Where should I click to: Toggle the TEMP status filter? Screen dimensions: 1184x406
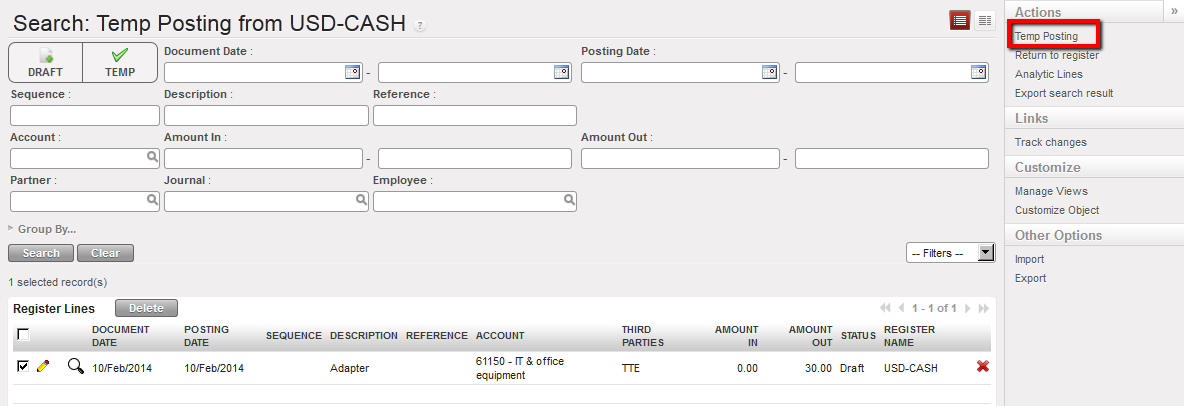coord(120,62)
